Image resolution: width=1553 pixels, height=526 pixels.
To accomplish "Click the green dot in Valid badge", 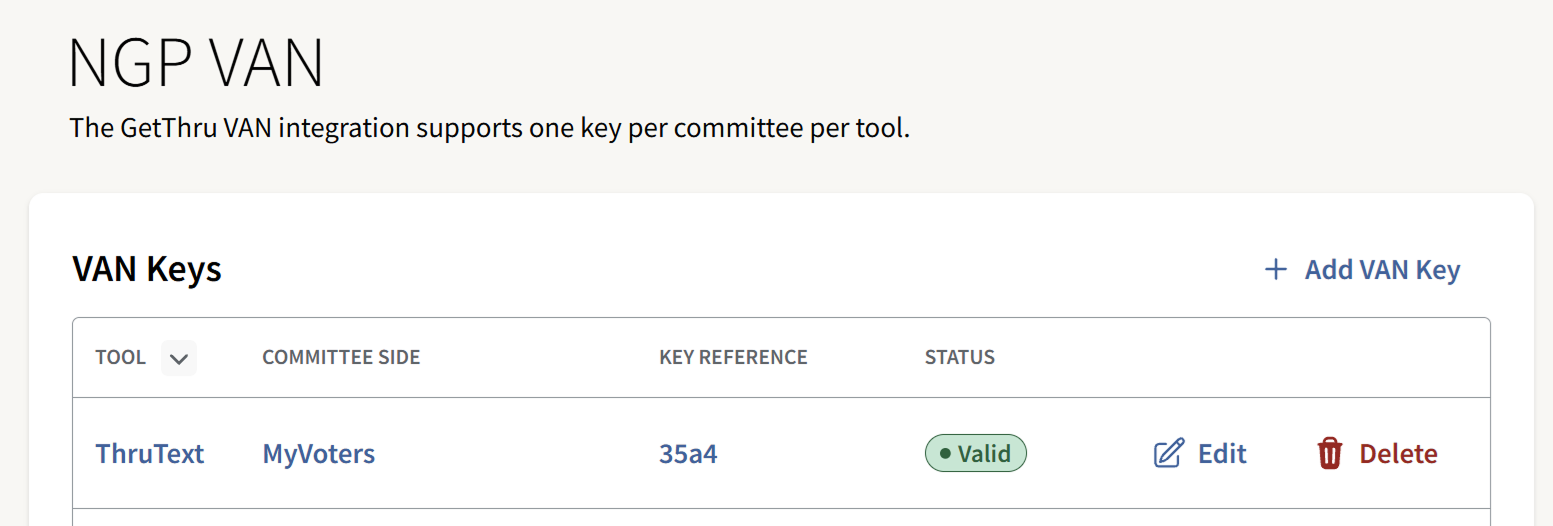I will click(x=945, y=454).
